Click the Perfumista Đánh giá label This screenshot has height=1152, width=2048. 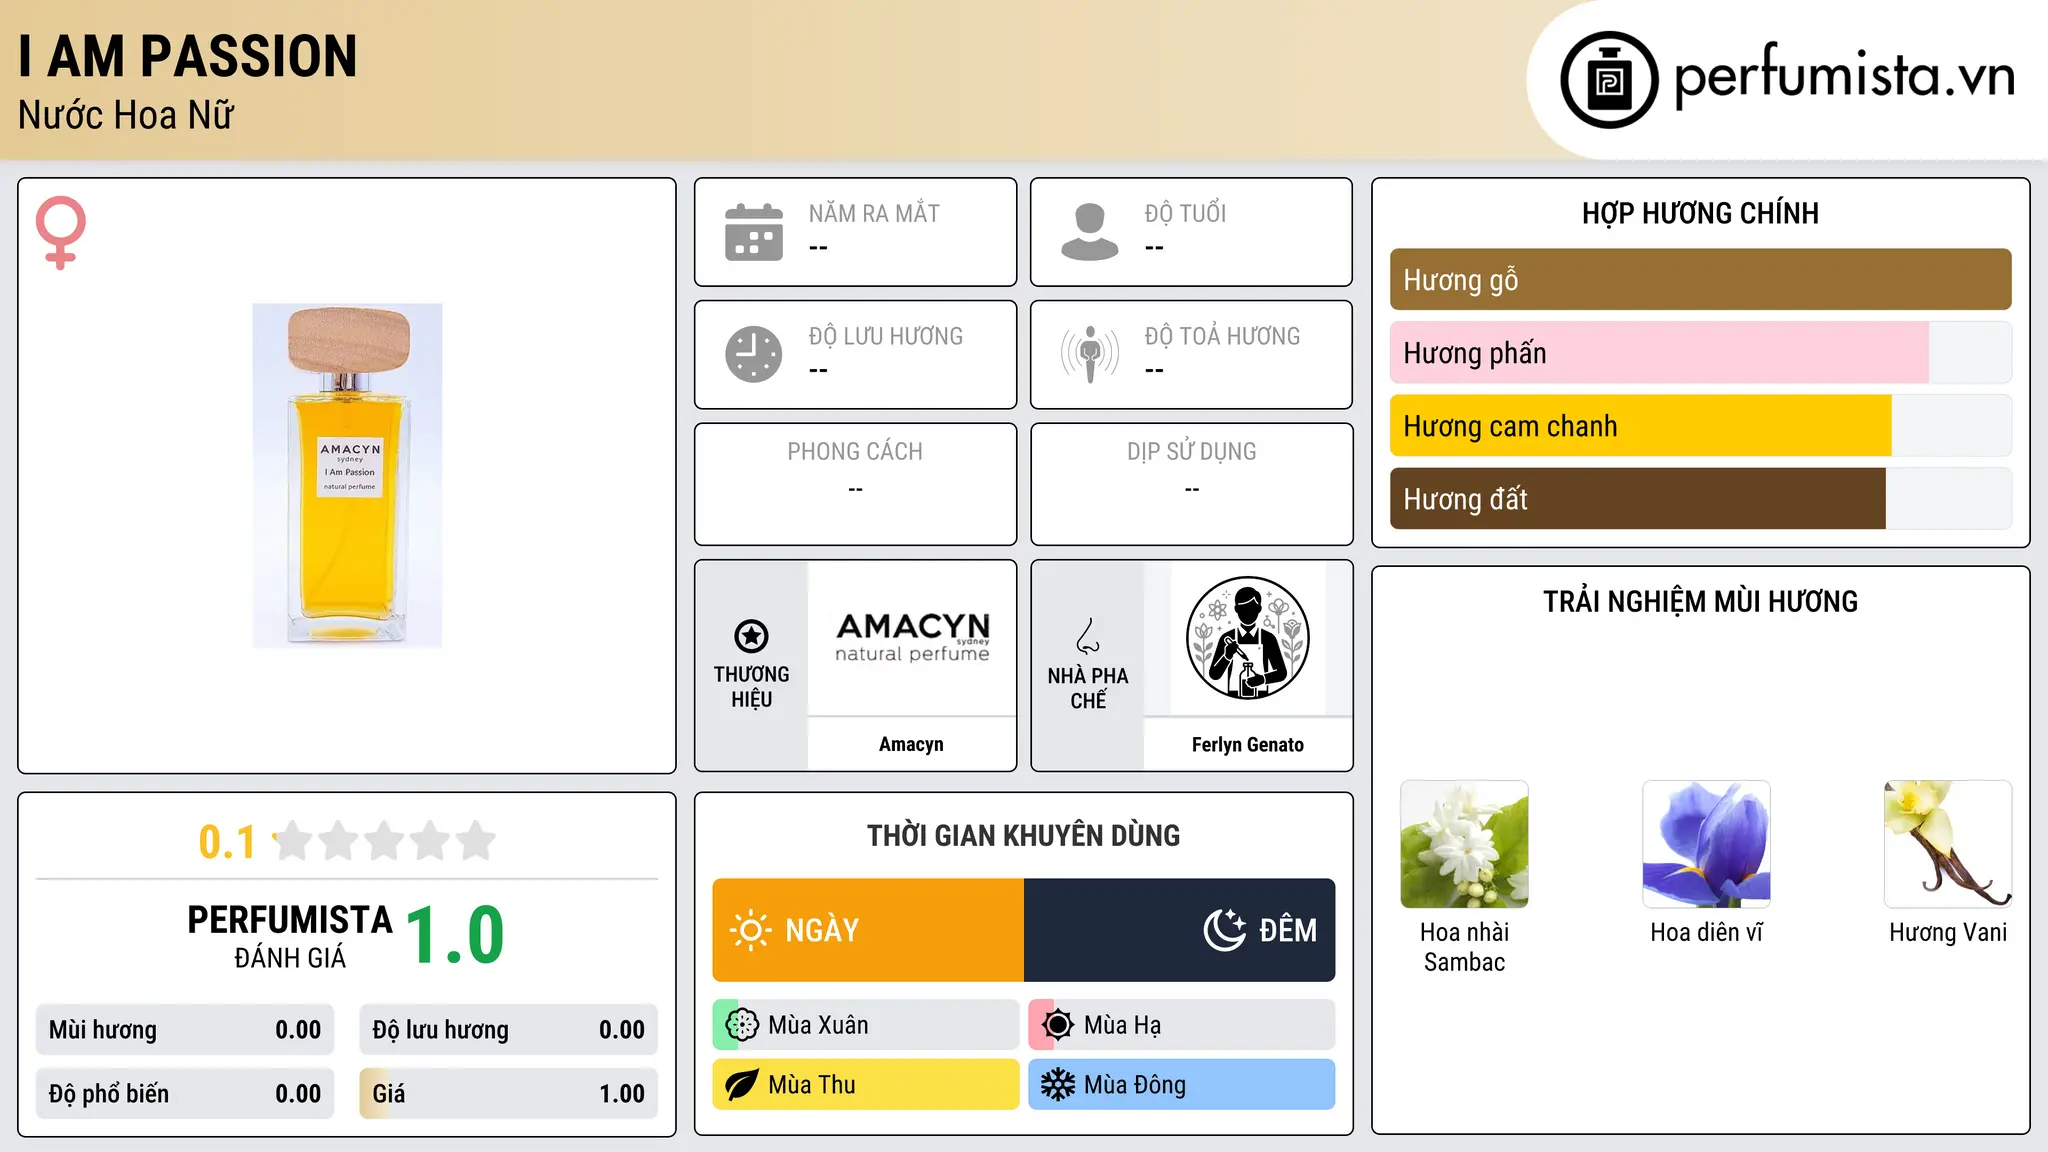(x=290, y=936)
